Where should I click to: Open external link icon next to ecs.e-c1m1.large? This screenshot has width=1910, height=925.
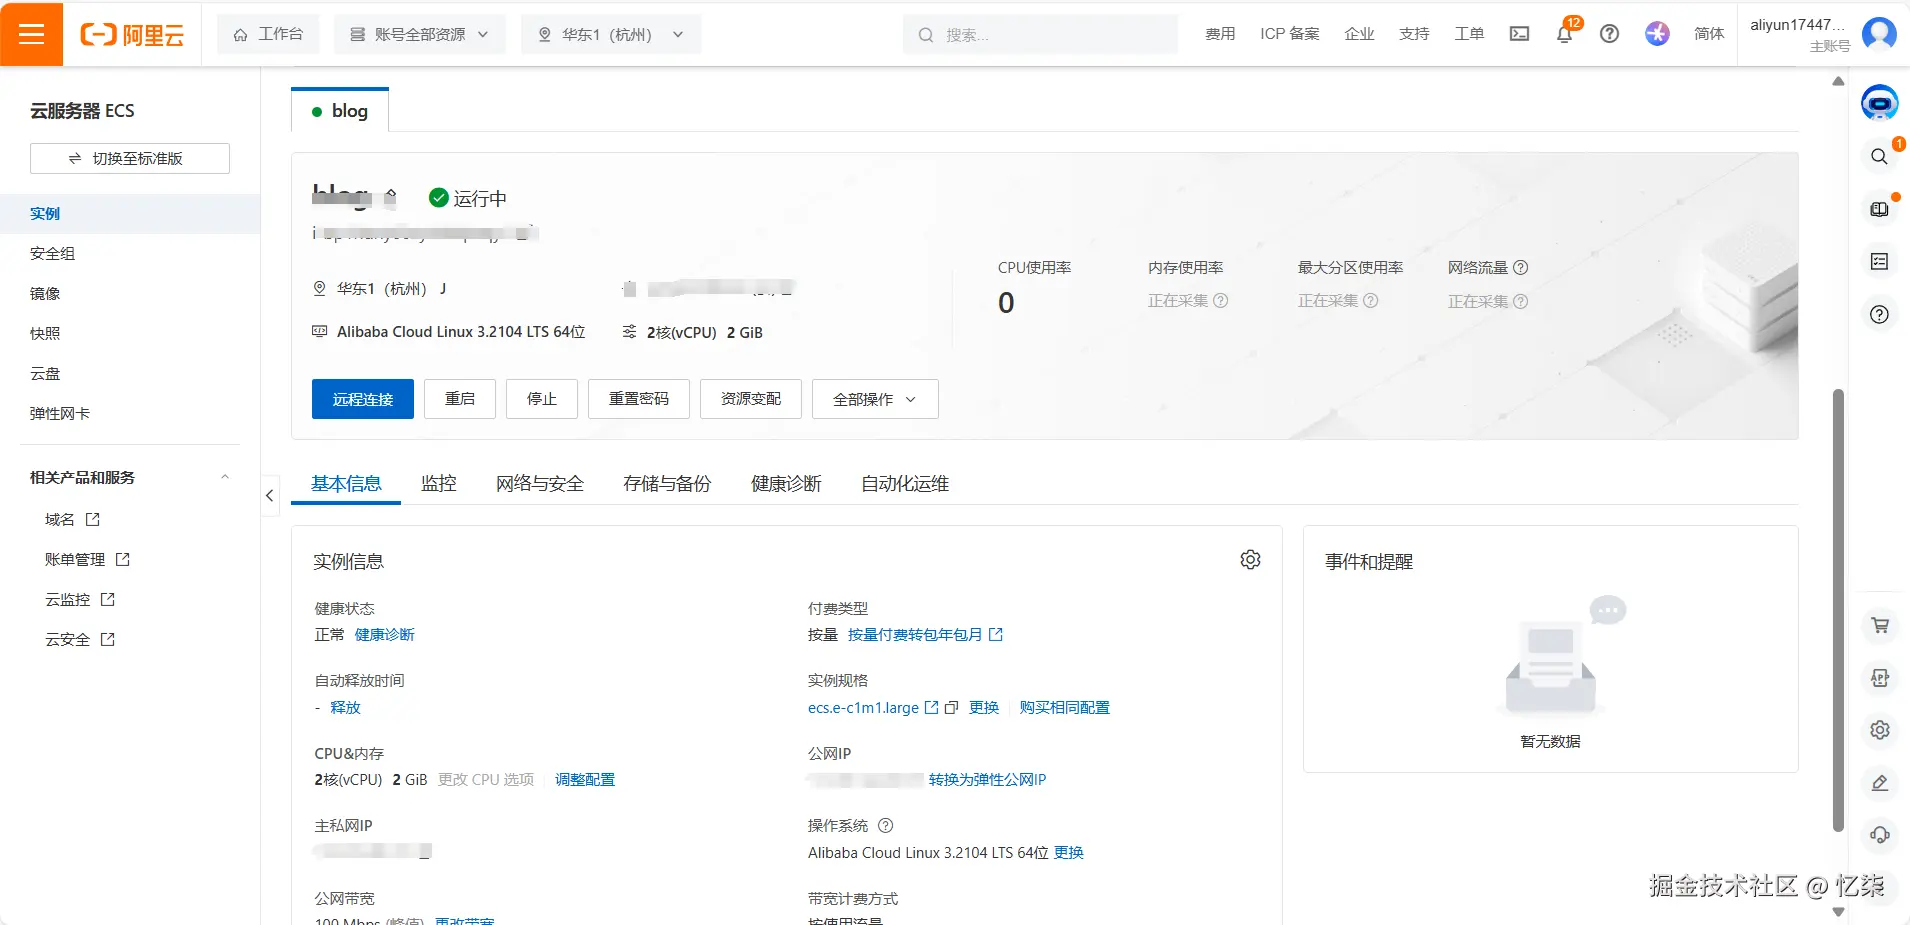(931, 708)
